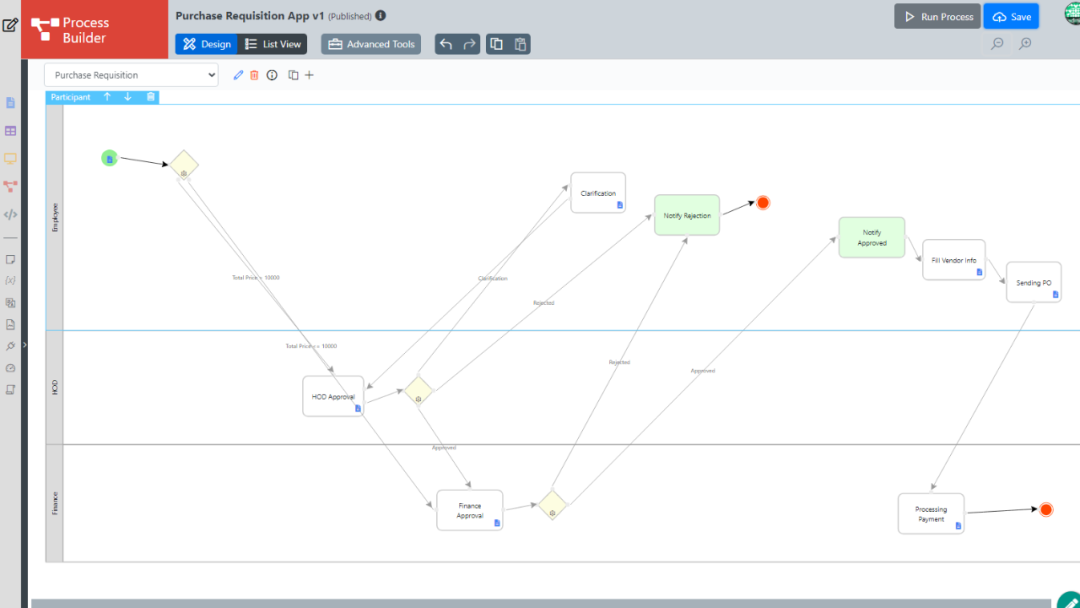Select the Fill Vendor Info activity
The width and height of the screenshot is (1080, 608).
click(954, 260)
